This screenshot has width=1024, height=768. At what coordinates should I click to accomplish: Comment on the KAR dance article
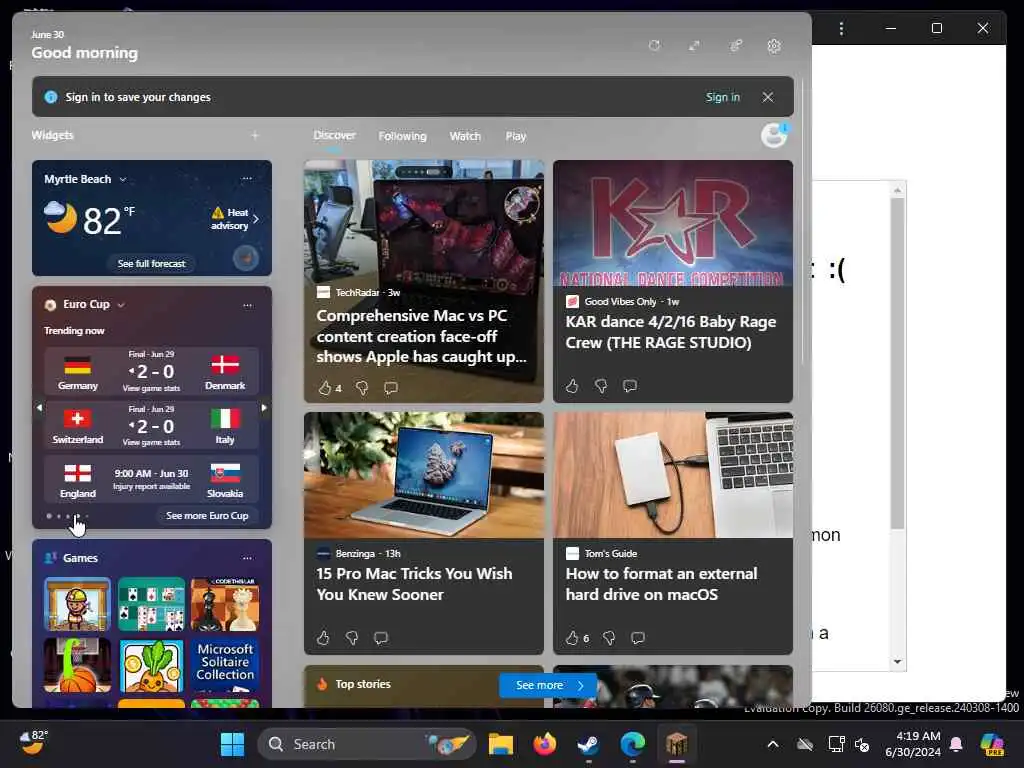(630, 386)
